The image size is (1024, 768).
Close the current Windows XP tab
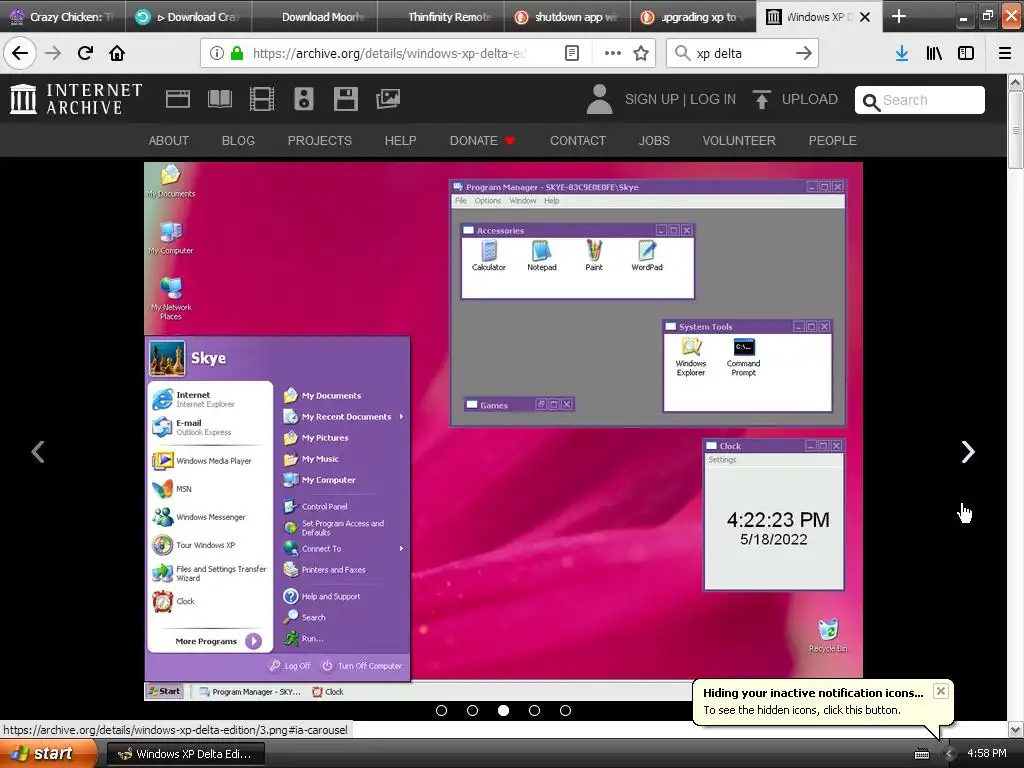click(865, 17)
